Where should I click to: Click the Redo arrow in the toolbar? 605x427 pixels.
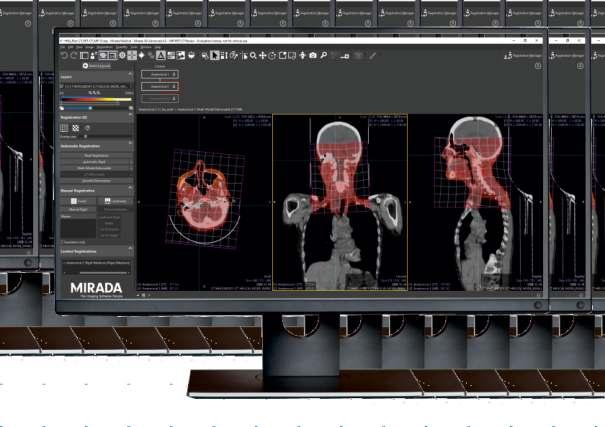coord(73,56)
